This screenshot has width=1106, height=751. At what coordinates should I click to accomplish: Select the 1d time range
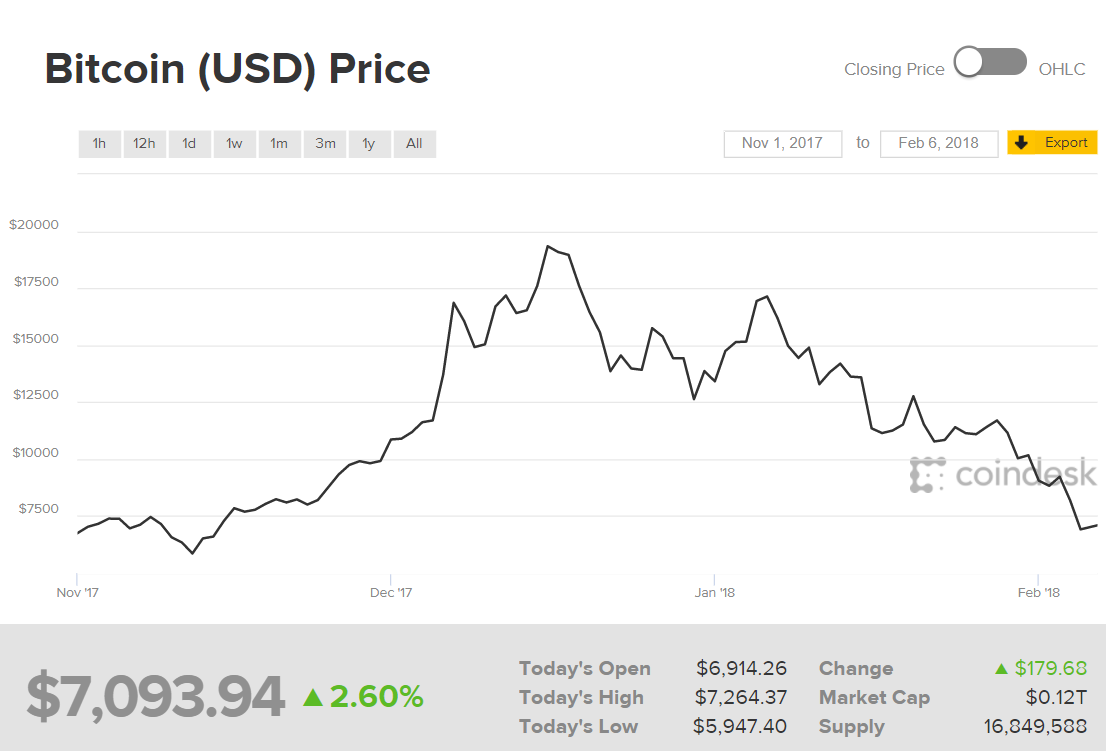tap(189, 143)
